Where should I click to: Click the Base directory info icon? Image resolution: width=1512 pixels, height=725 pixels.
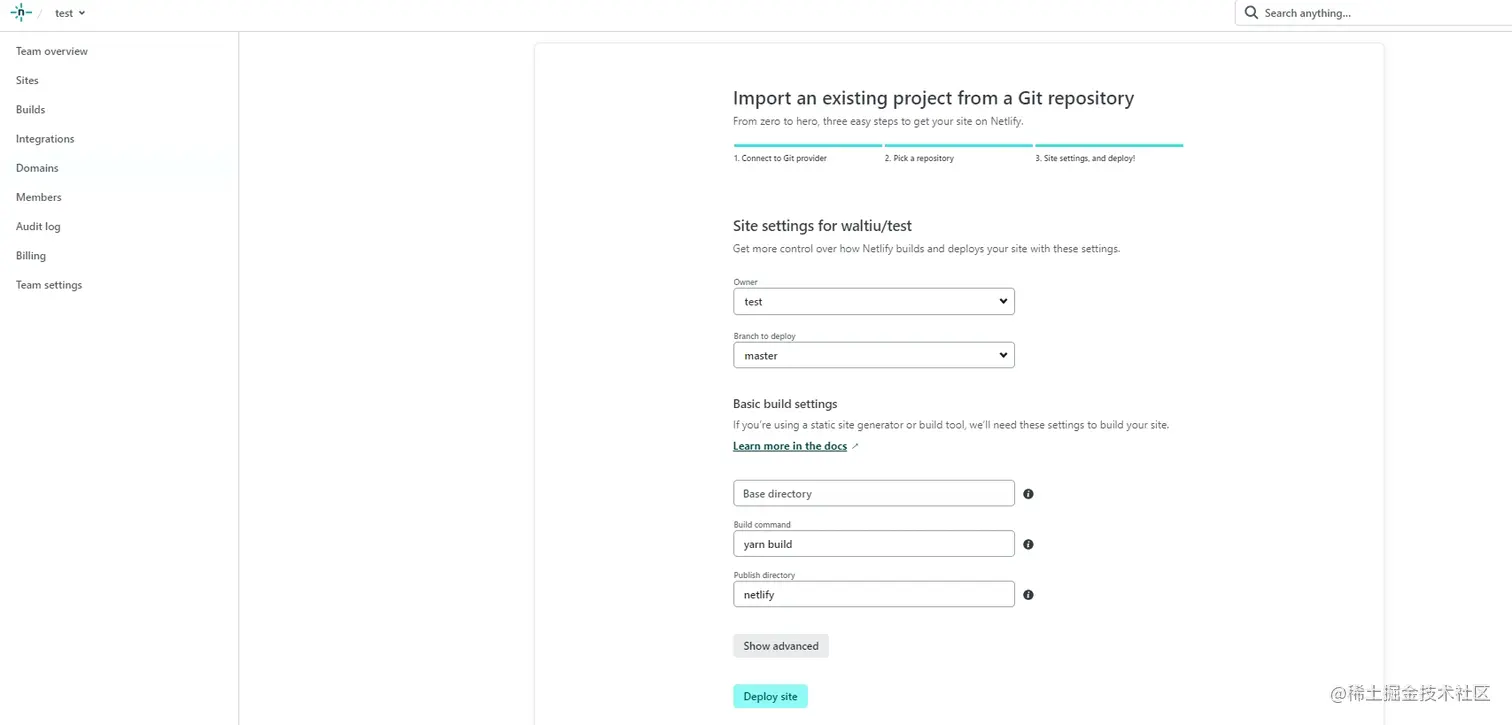click(1028, 494)
